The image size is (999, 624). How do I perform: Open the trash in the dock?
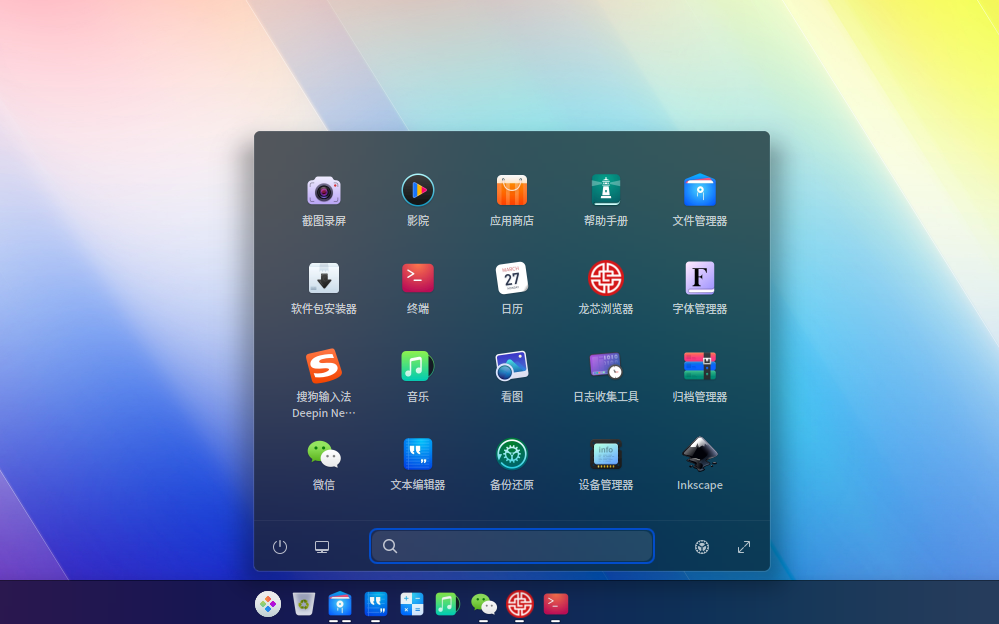pyautogui.click(x=304, y=604)
